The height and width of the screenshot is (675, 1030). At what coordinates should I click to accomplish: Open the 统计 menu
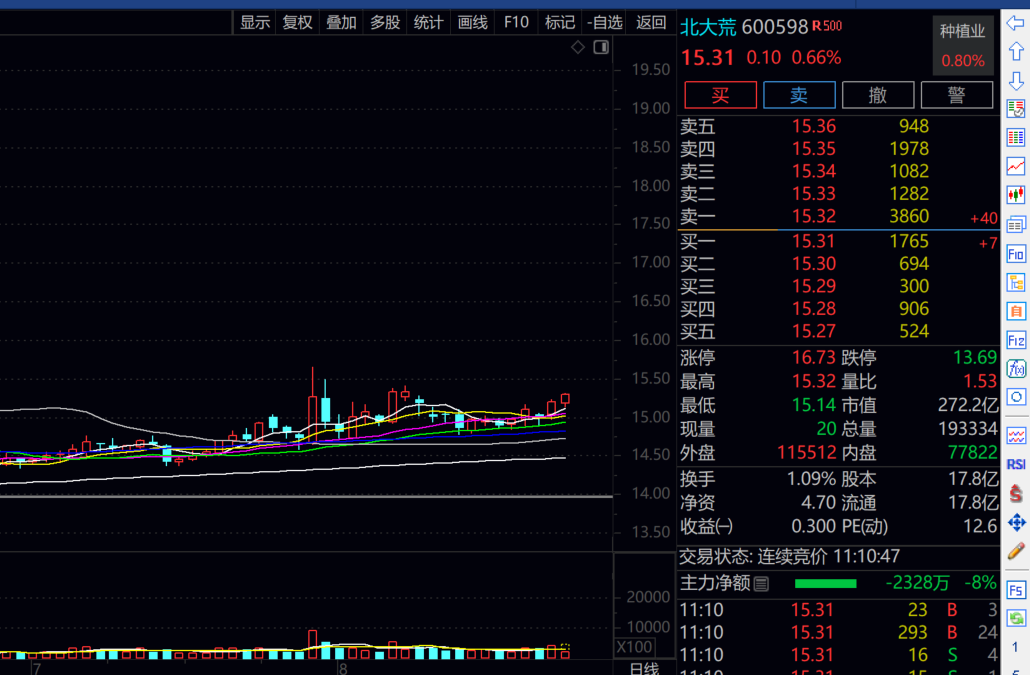[x=428, y=23]
